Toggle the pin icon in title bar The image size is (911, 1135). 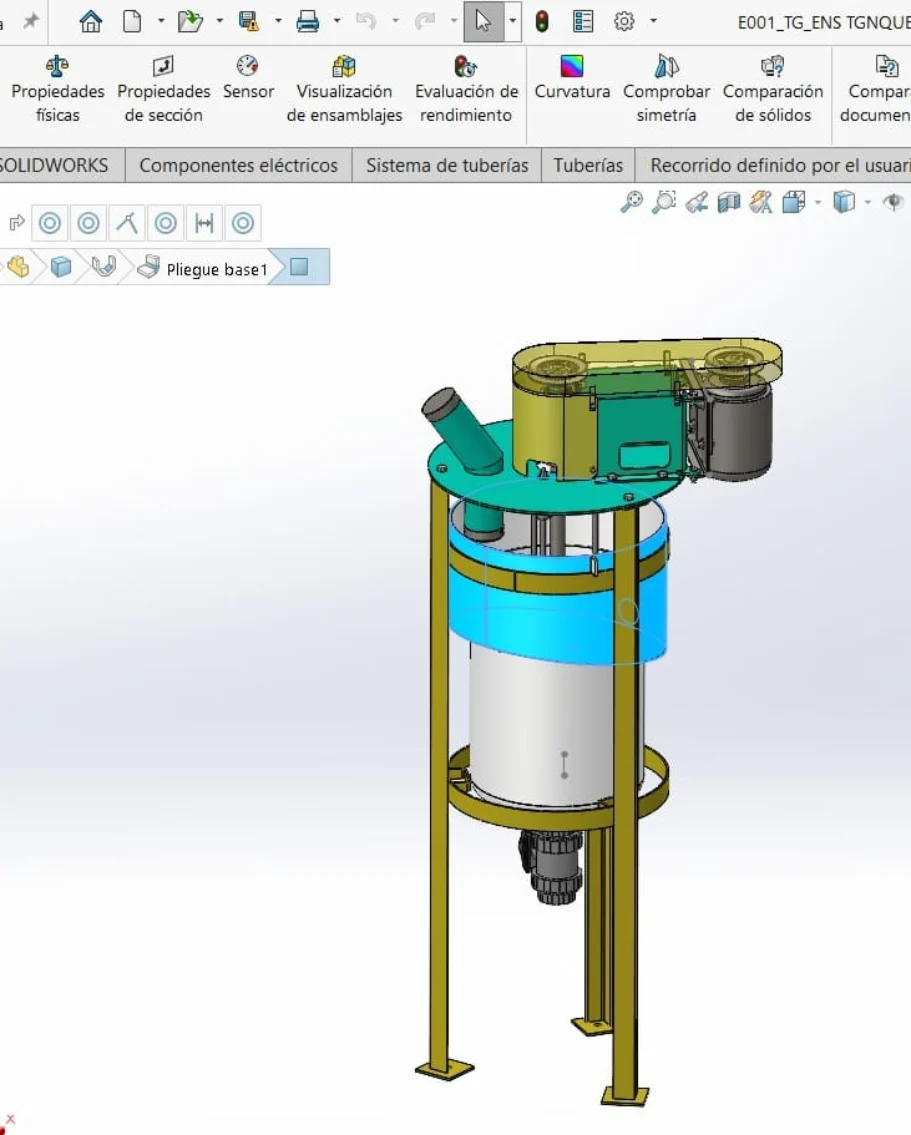tap(31, 21)
